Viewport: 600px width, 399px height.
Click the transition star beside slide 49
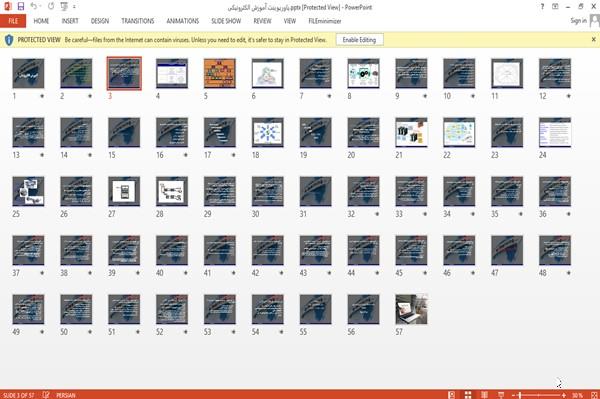click(42, 332)
